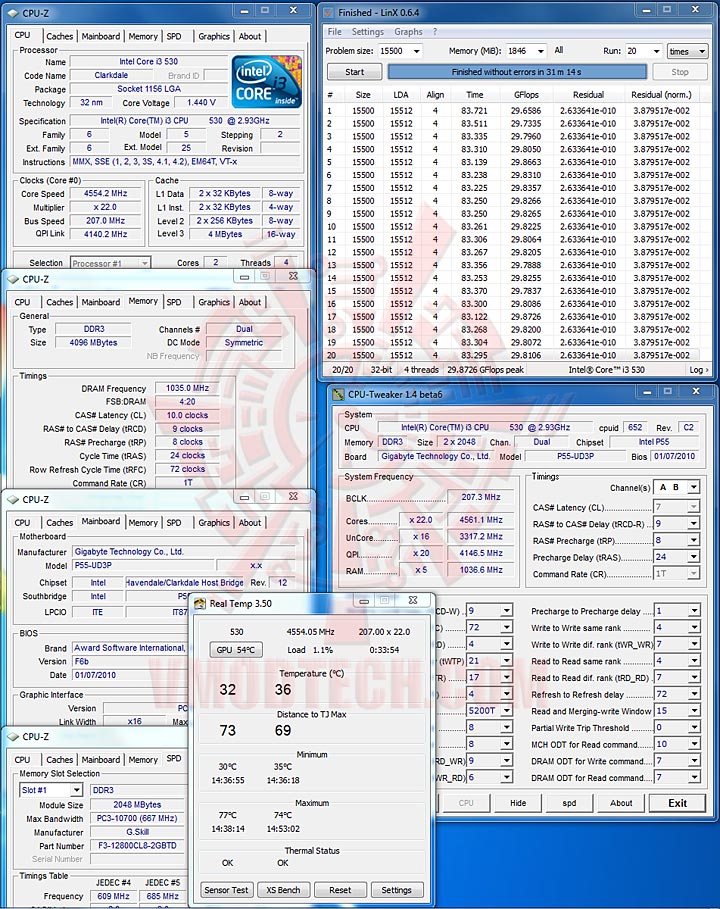Viewport: 720px width, 909px height.
Task: Open the File menu in LinX
Action: (x=334, y=32)
